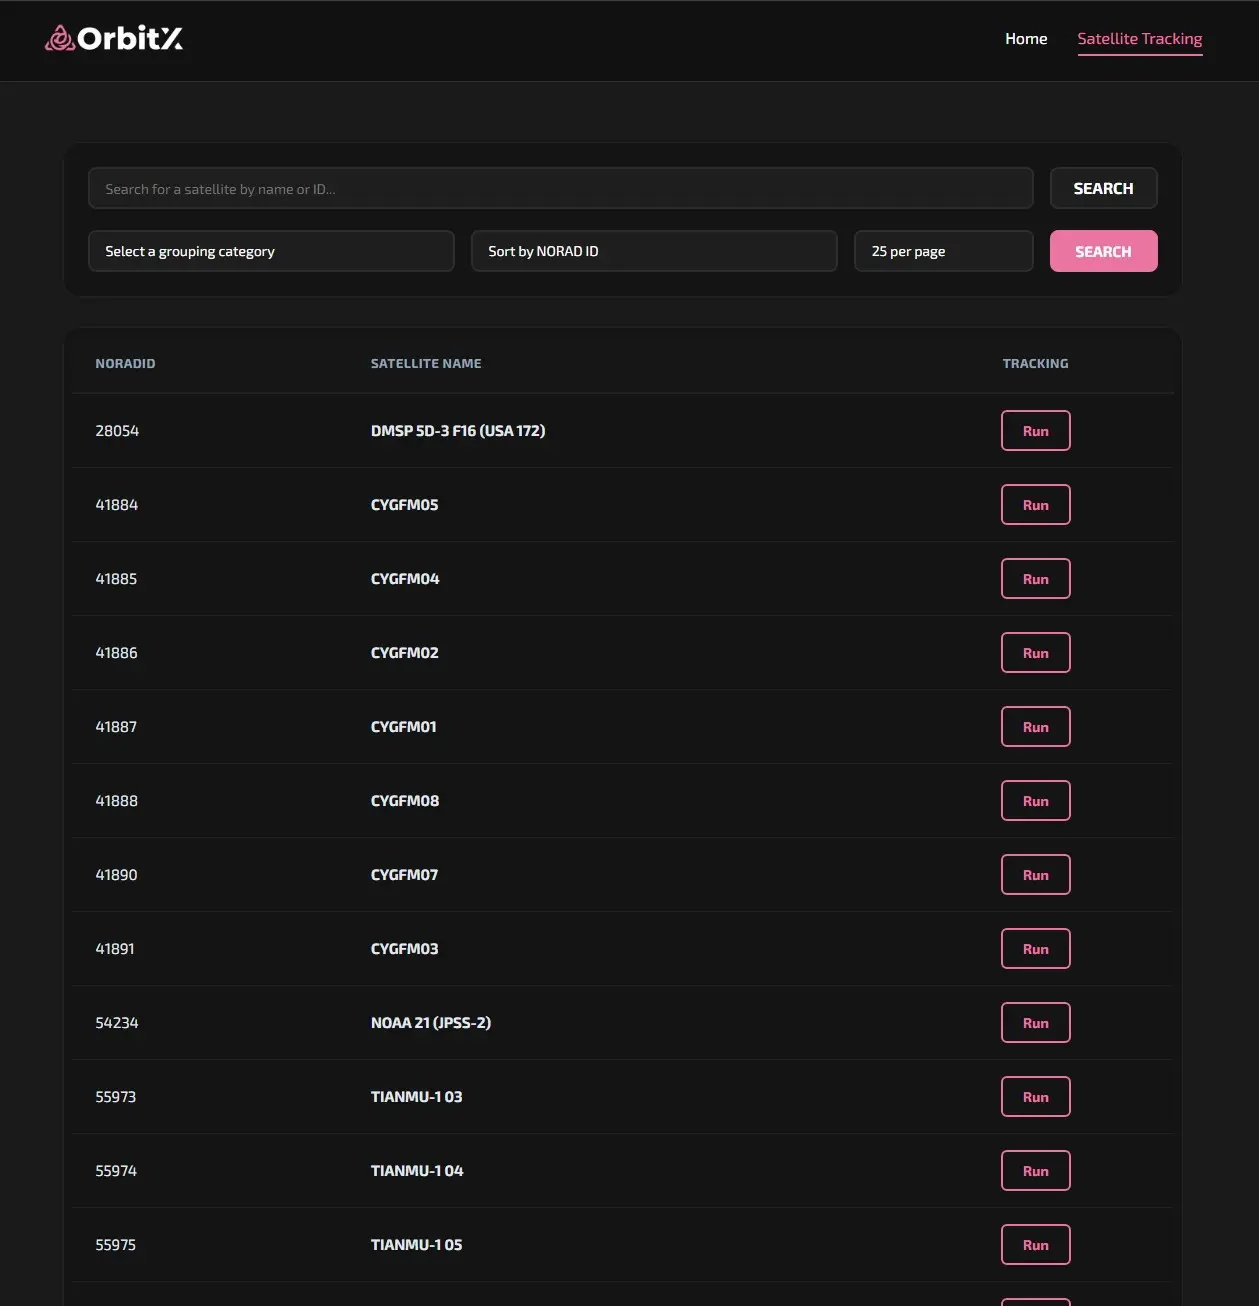Select satellite name DMSP 5D-3 F16 (USA 172)

458,431
